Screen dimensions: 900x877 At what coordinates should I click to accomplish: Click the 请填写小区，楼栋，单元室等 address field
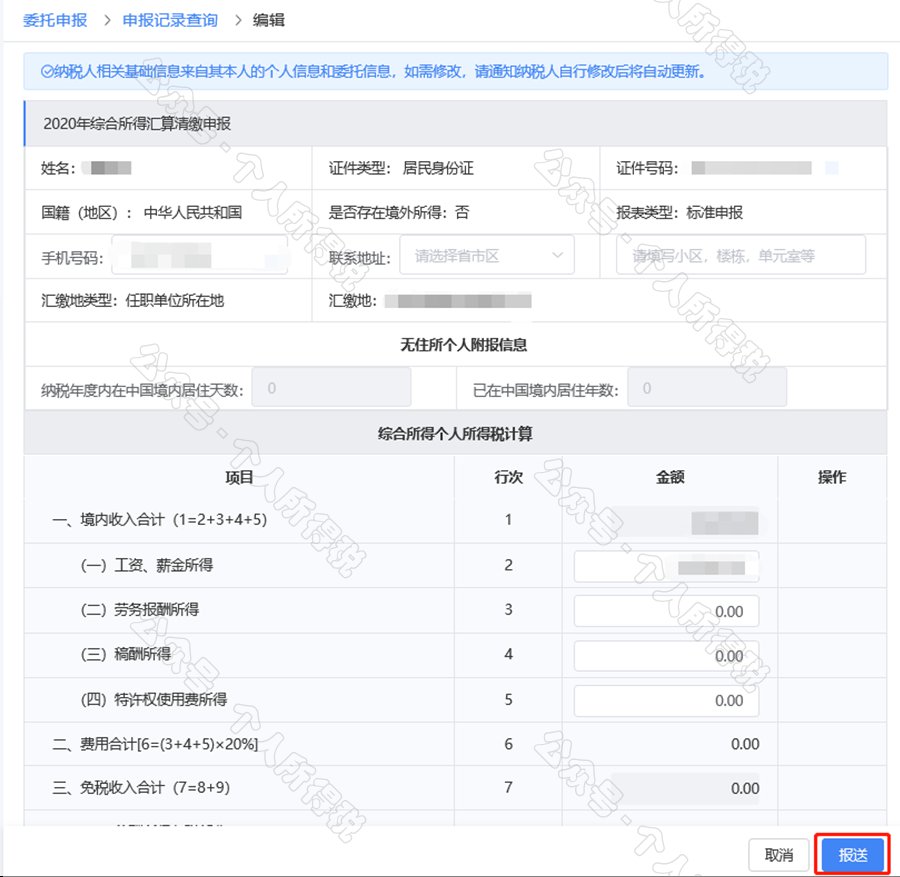click(x=740, y=256)
